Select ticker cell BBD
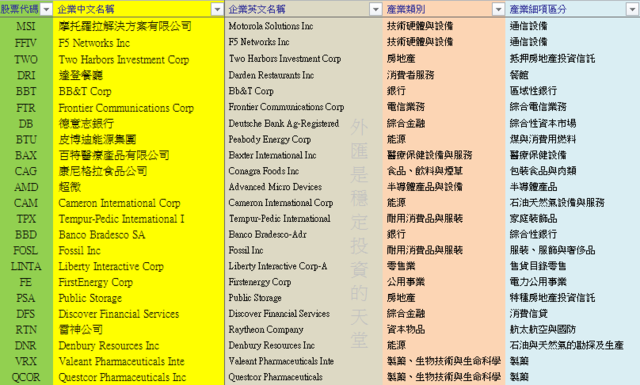This screenshot has width=640, height=385. coord(26,235)
